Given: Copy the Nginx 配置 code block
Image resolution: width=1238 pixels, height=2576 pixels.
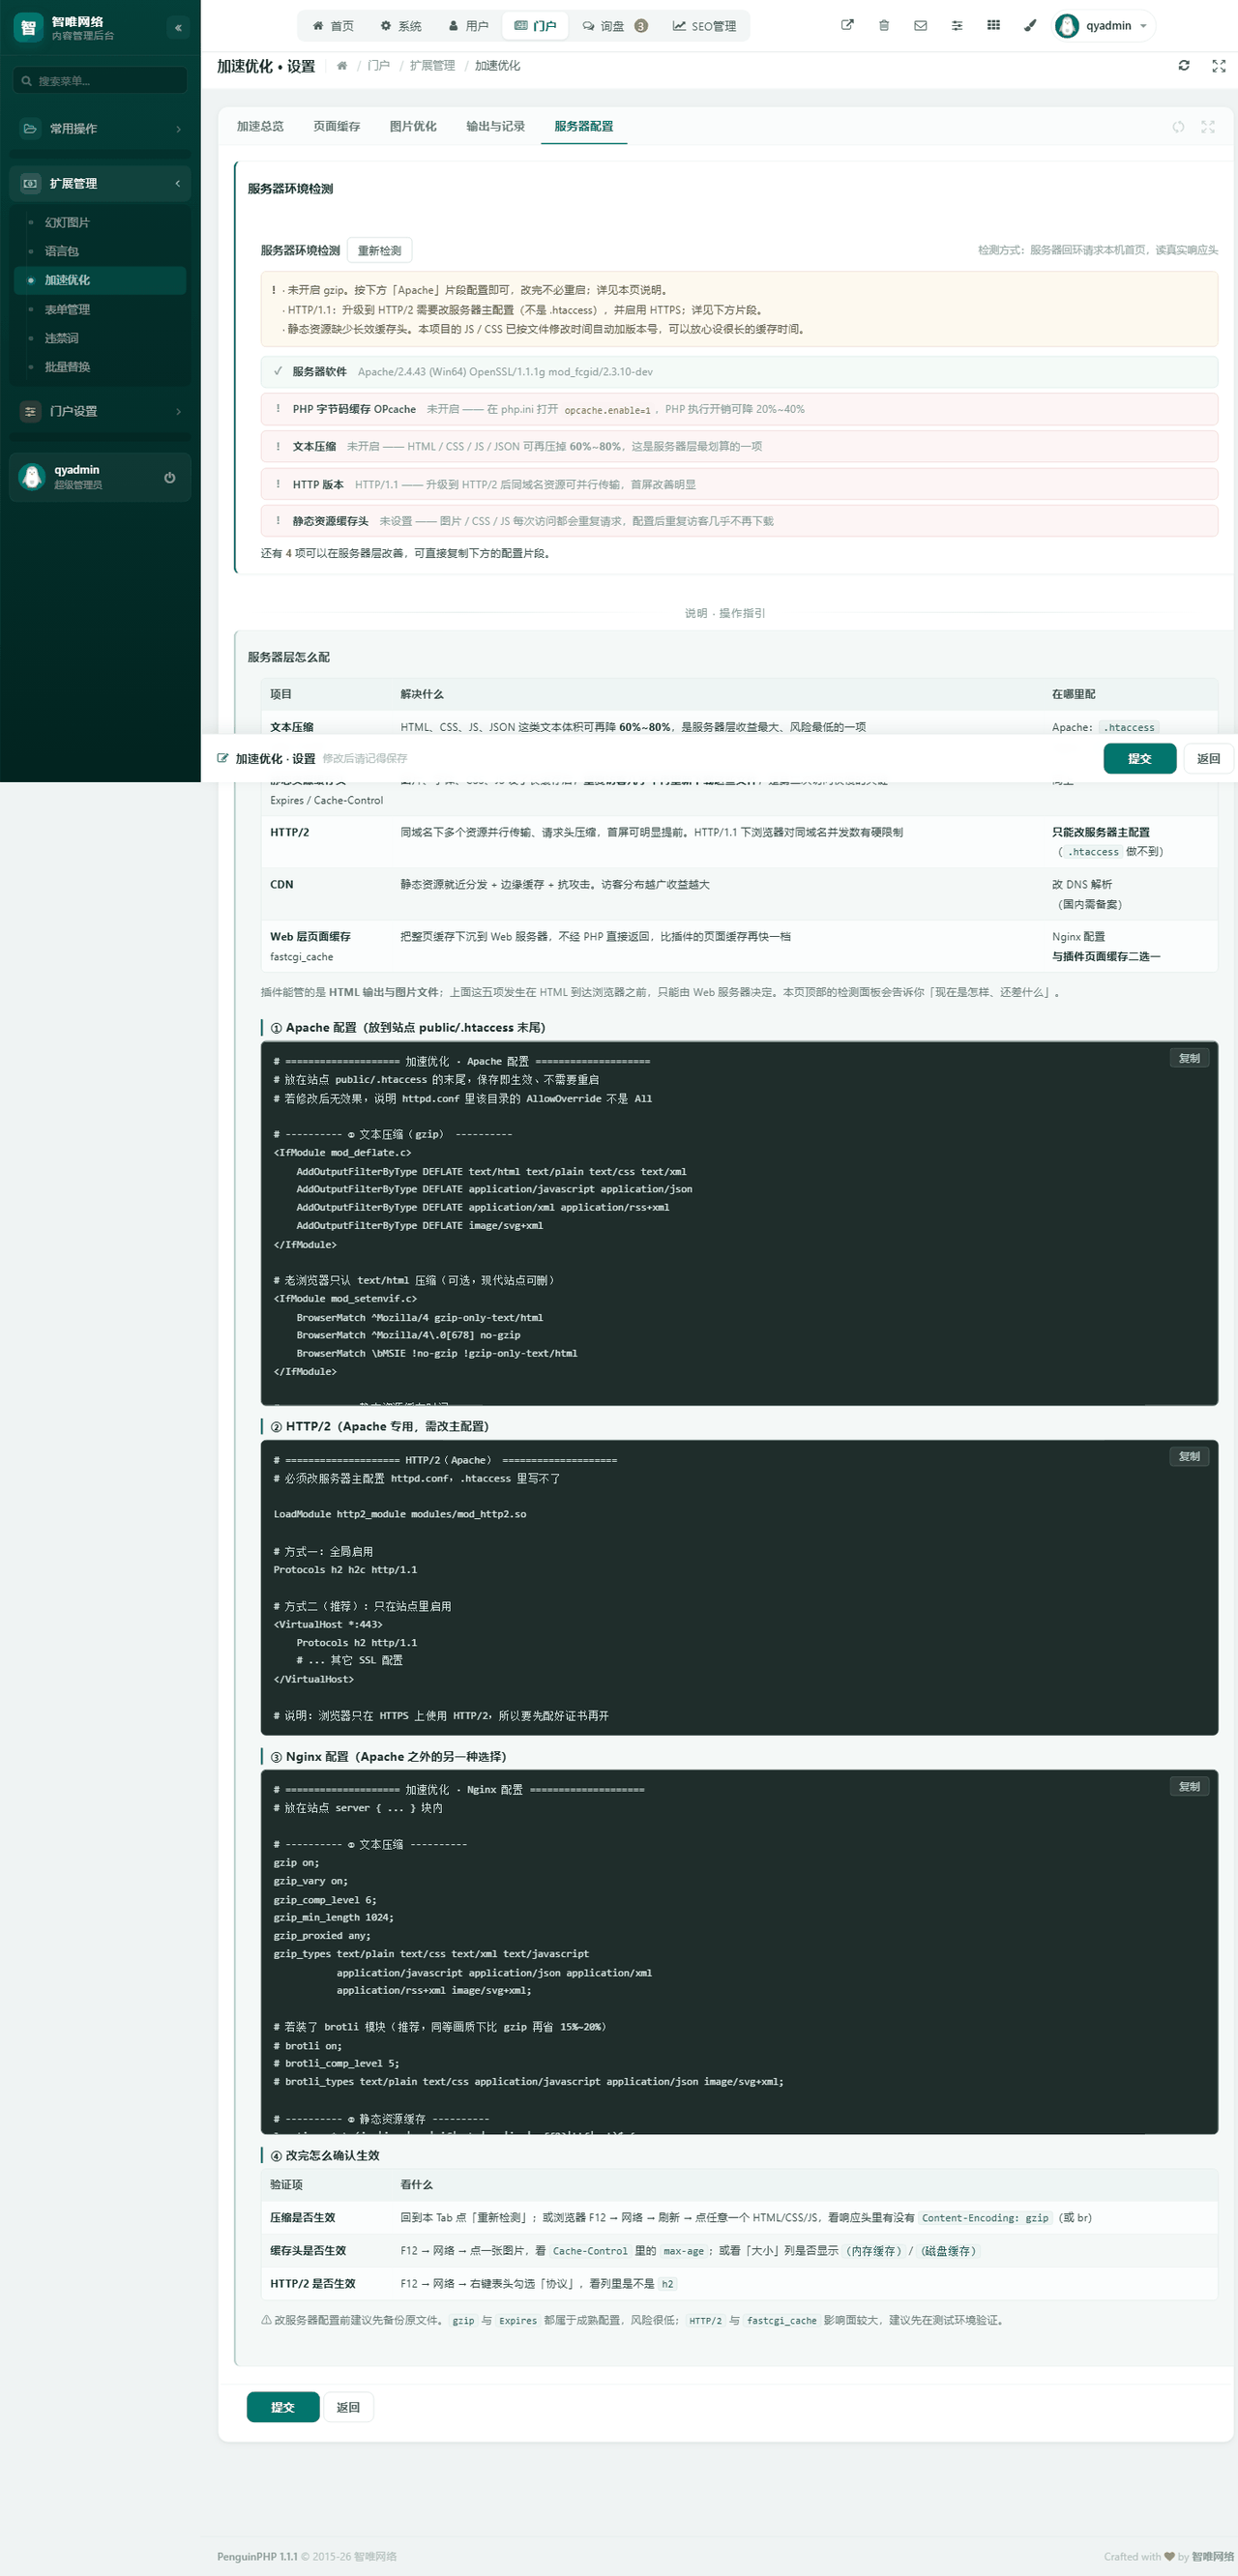Looking at the screenshot, I should [1189, 1787].
